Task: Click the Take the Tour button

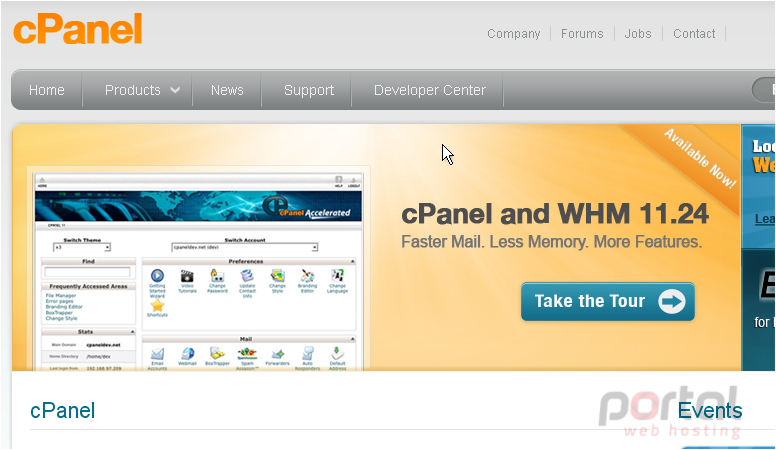Action: [x=608, y=301]
